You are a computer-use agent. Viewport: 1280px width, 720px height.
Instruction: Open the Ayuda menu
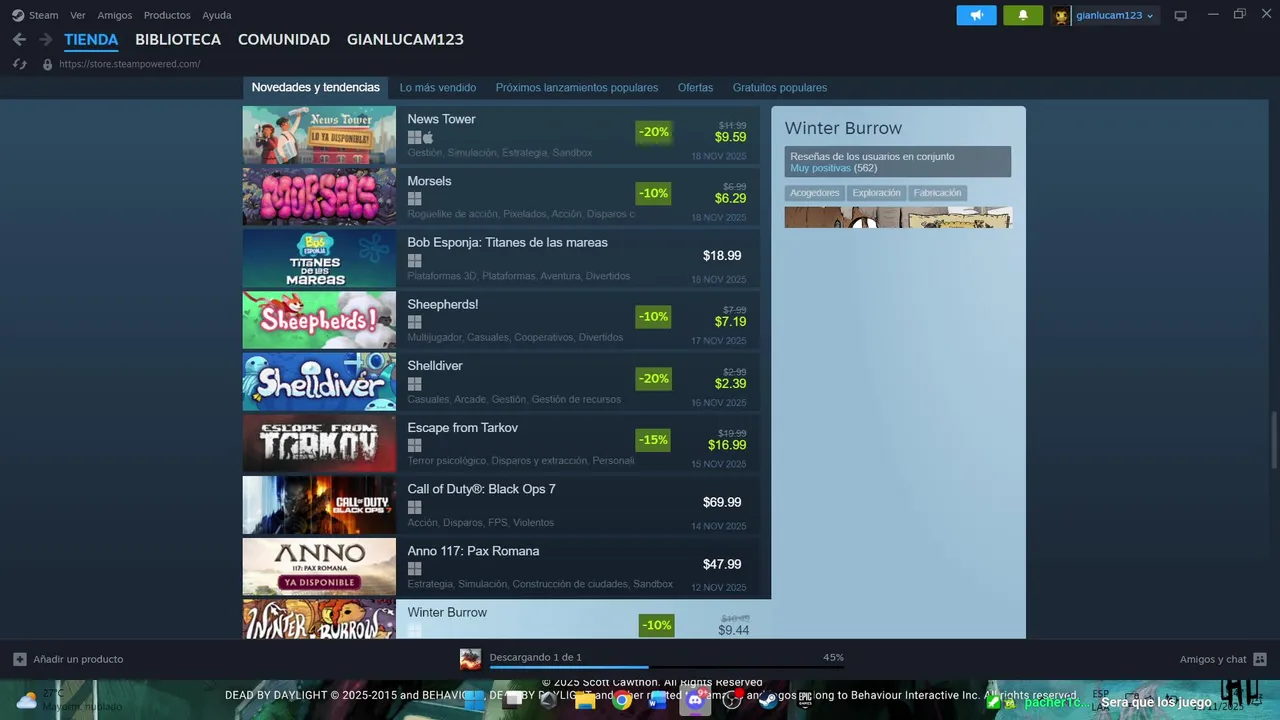click(x=217, y=15)
